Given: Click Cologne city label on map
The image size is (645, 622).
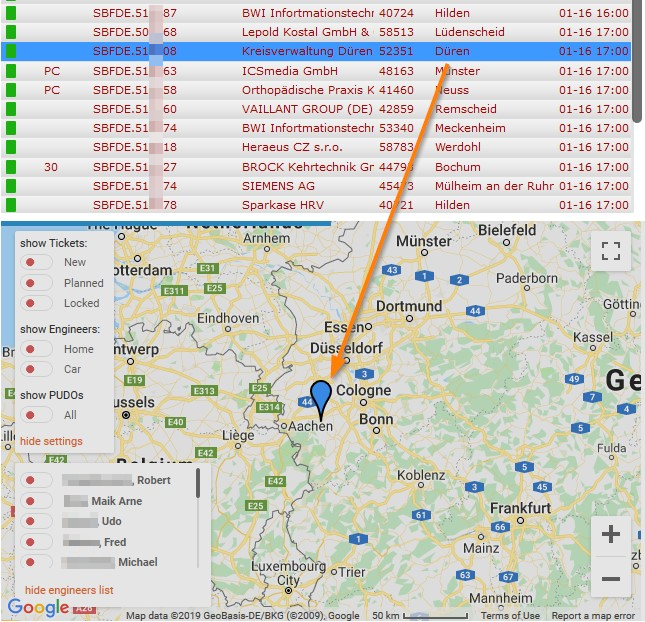Looking at the screenshot, I should (364, 390).
